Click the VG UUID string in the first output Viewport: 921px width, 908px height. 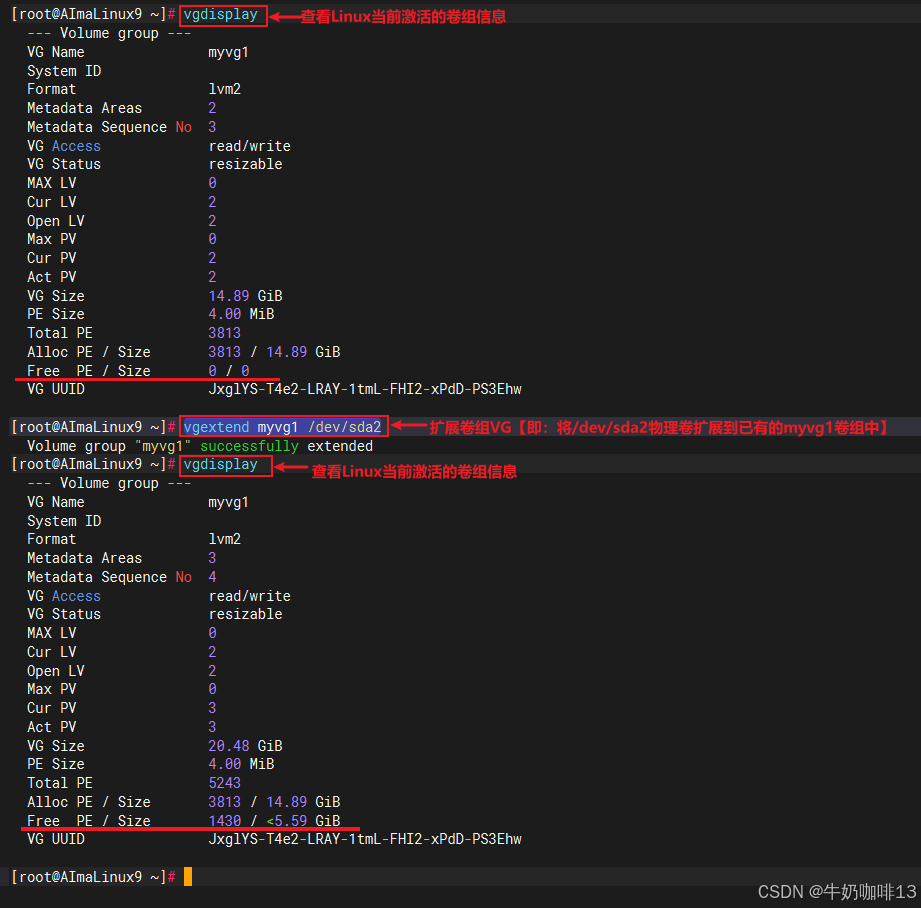pyautogui.click(x=365, y=389)
